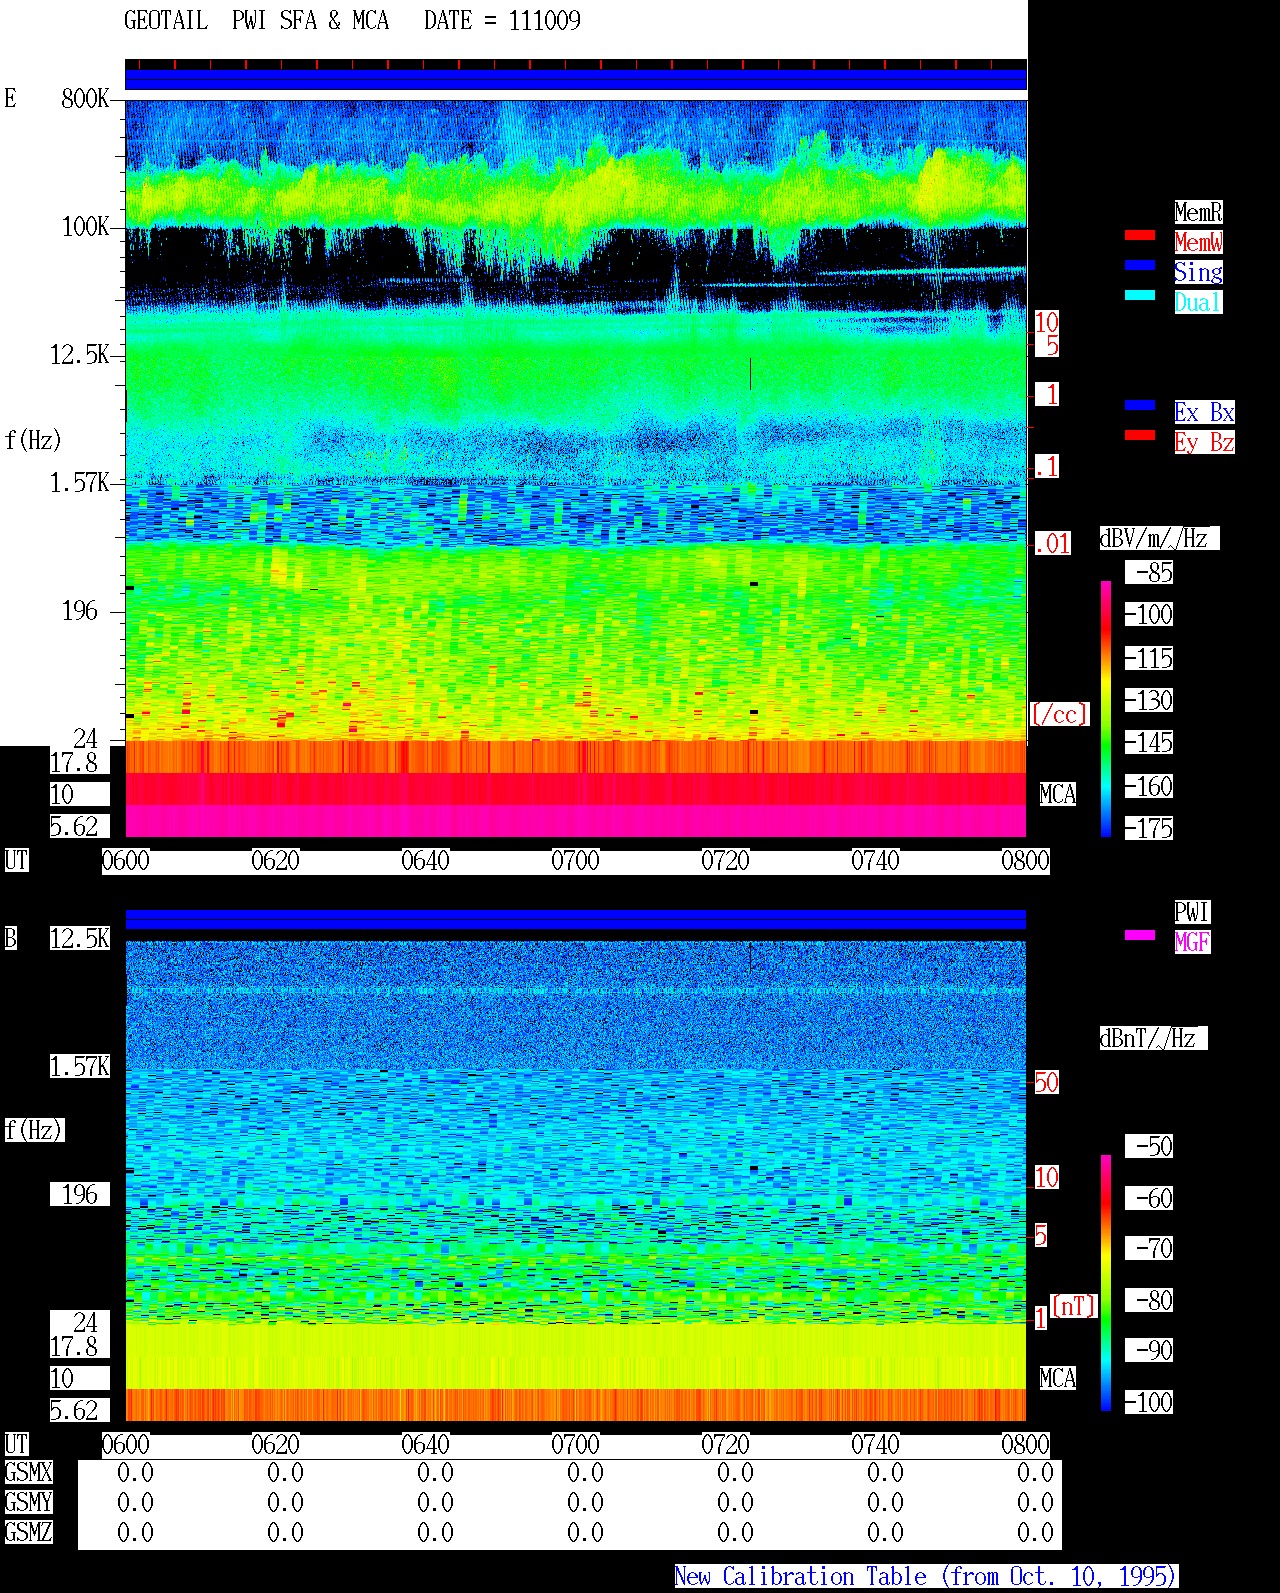Select the red Ey Bz legend marker

click(x=1140, y=436)
